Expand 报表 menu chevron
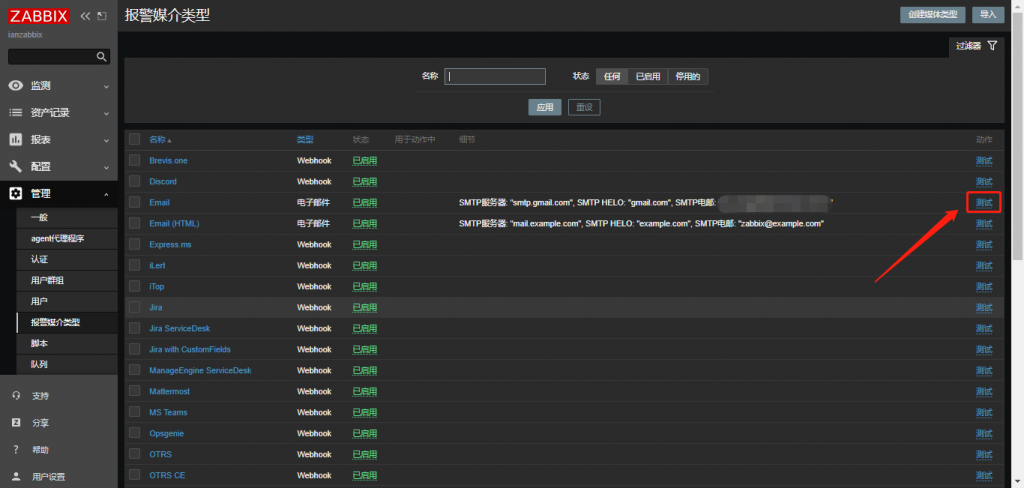This screenshot has width=1024, height=488. pos(106,140)
